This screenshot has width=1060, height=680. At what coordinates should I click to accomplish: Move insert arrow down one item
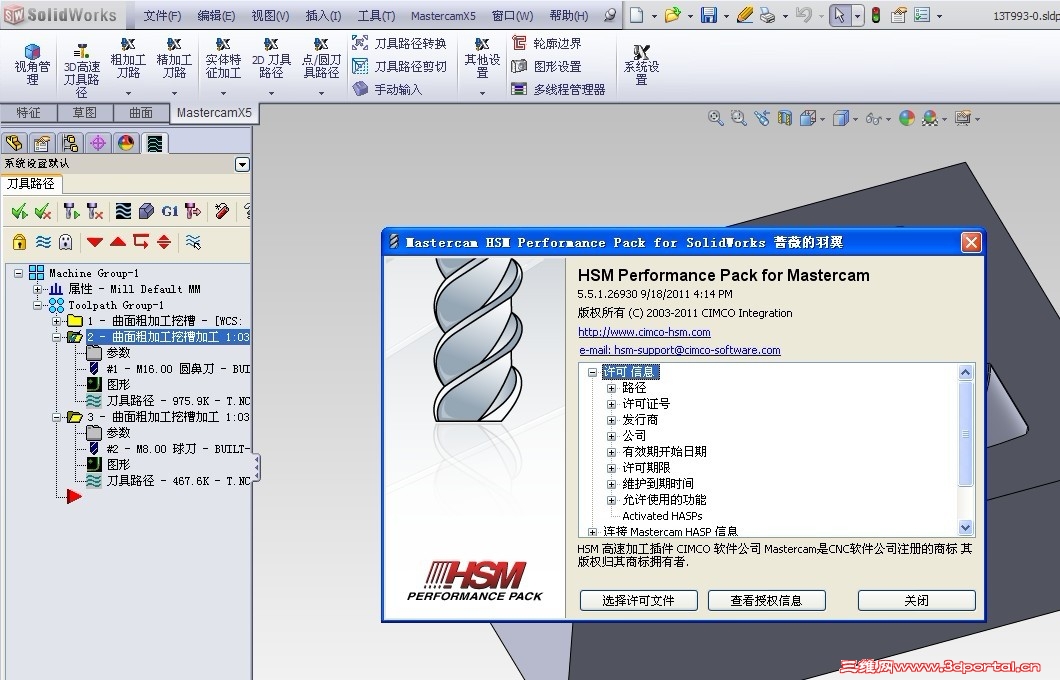(x=95, y=242)
